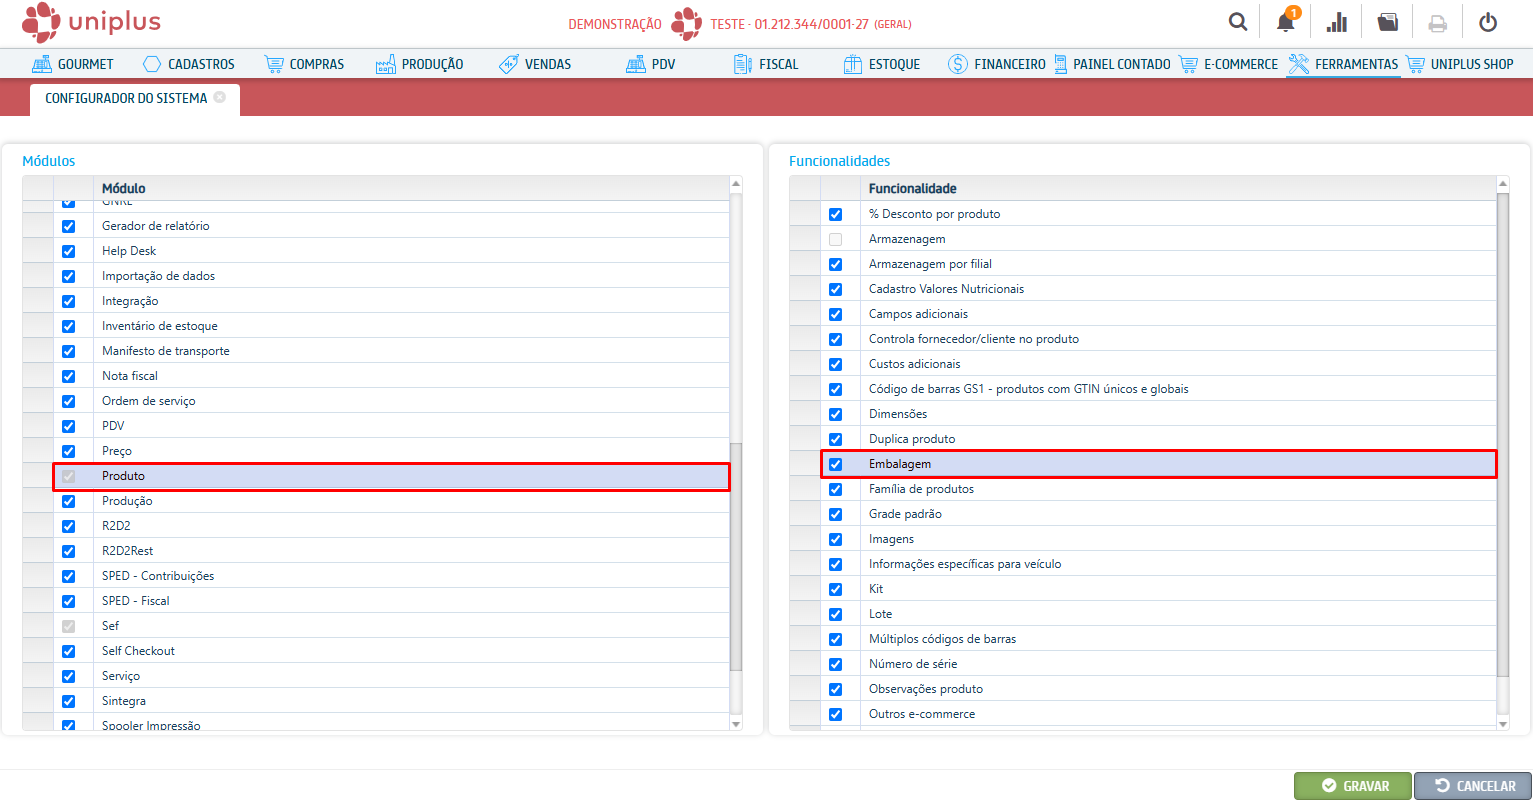Click the wallet icon in header
The height and width of the screenshot is (805, 1533).
pyautogui.click(x=1387, y=22)
